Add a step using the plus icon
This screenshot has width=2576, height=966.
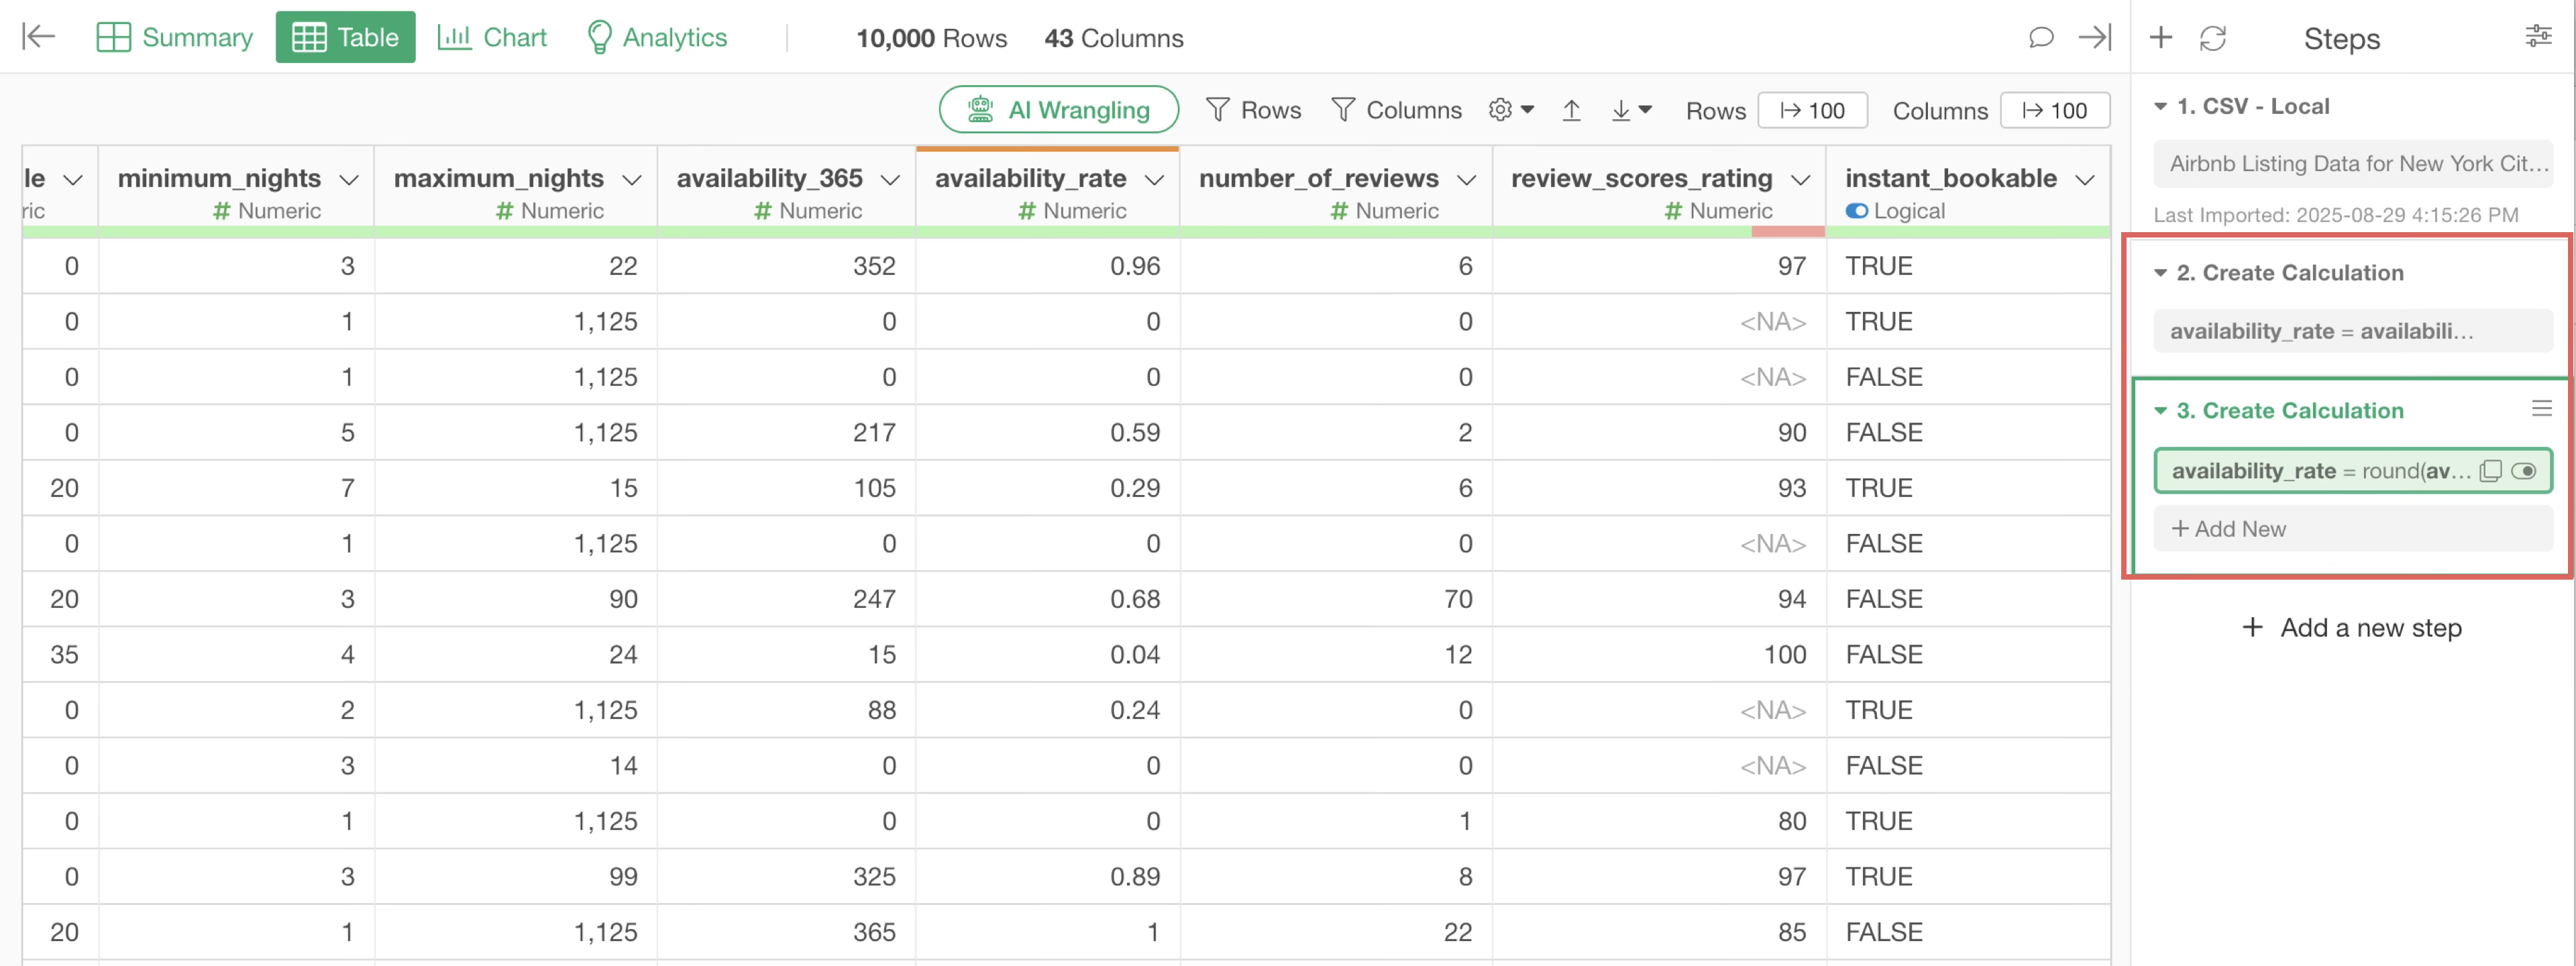pos(2160,37)
